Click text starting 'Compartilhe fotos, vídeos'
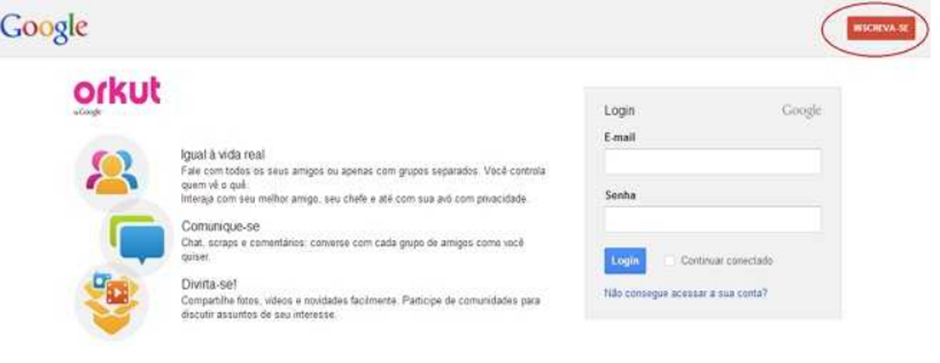 tap(361, 307)
